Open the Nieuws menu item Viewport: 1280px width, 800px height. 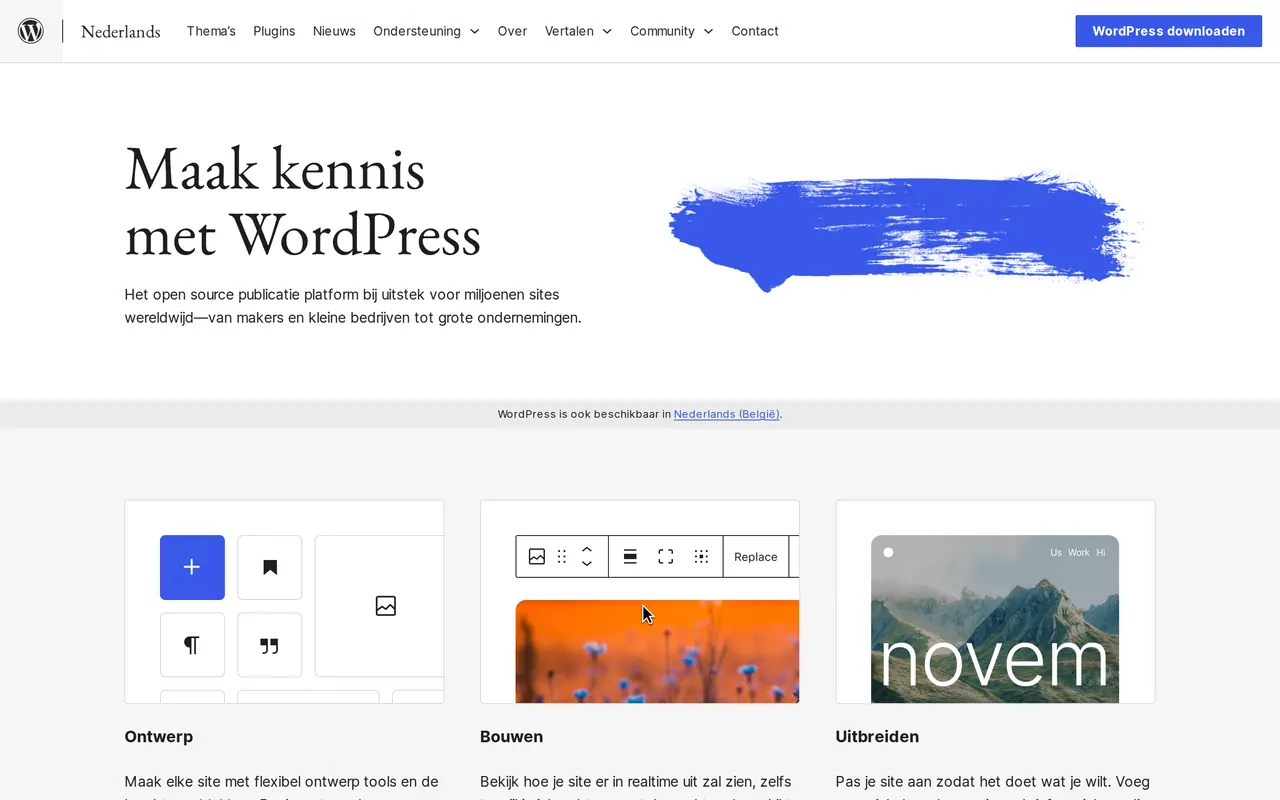[334, 31]
